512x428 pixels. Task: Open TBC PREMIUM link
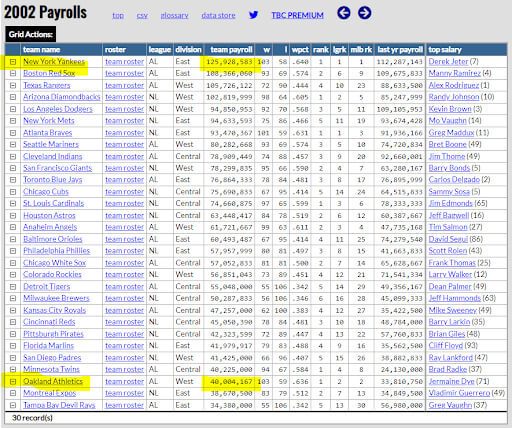tap(297, 15)
